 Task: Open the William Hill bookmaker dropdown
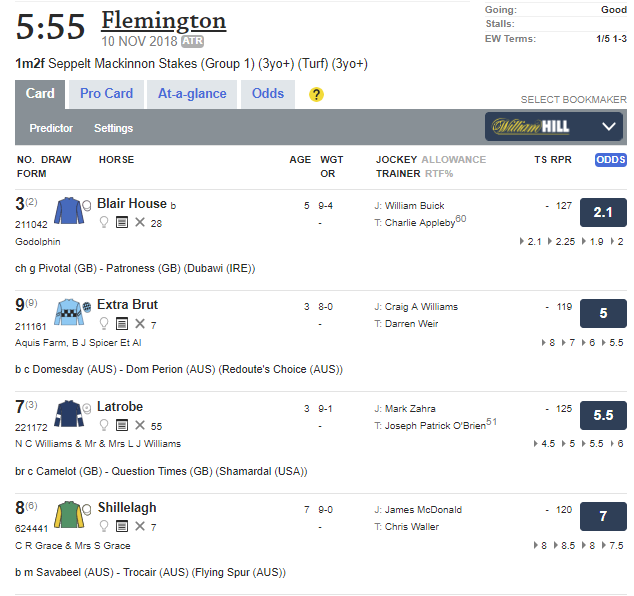[x=555, y=127]
